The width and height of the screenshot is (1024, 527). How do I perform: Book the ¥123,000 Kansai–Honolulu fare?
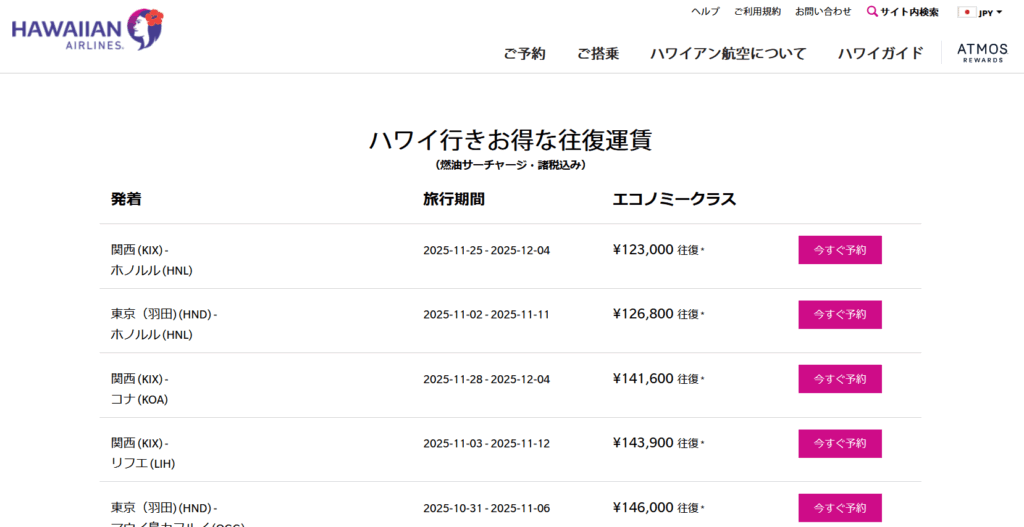click(x=840, y=250)
